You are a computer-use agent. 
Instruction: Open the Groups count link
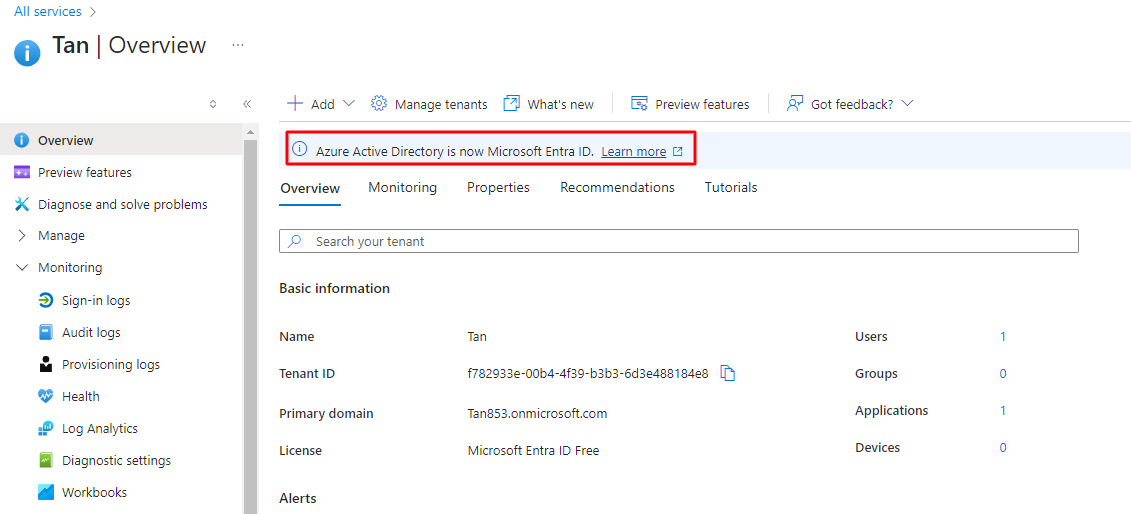(1003, 373)
